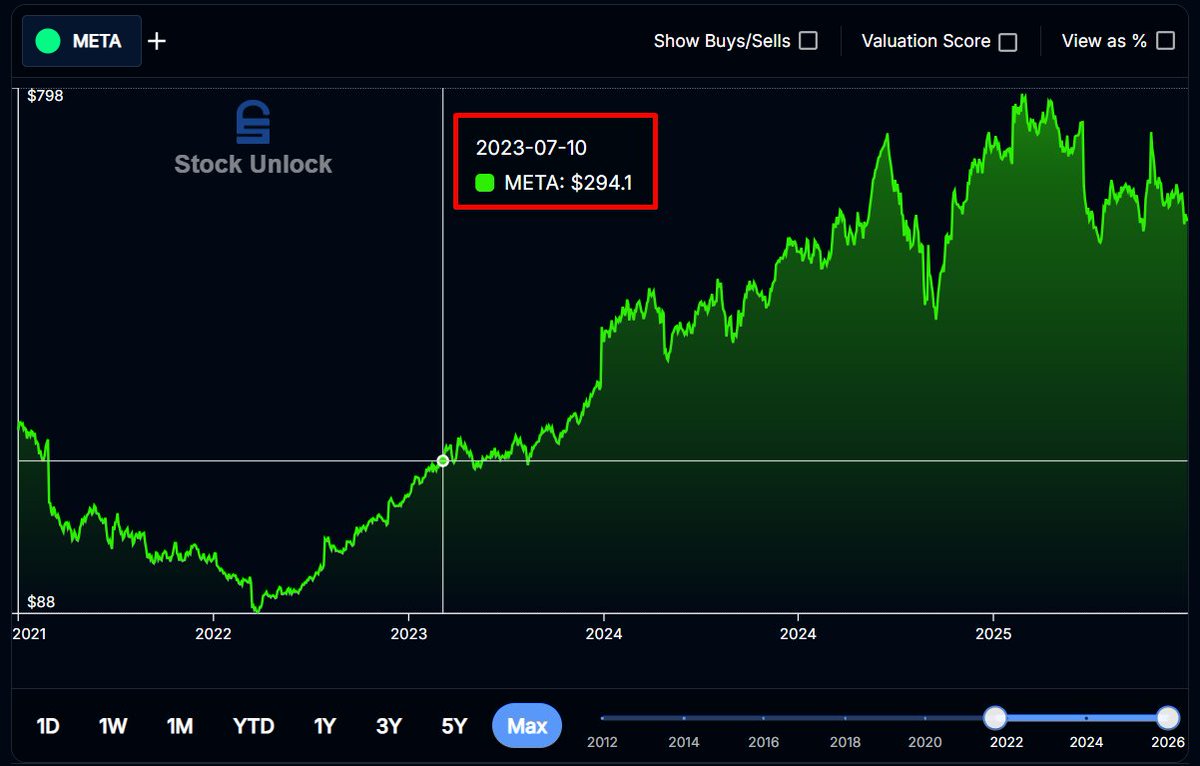Select the 1D time range
The width and height of the screenshot is (1200, 766).
pos(48,726)
